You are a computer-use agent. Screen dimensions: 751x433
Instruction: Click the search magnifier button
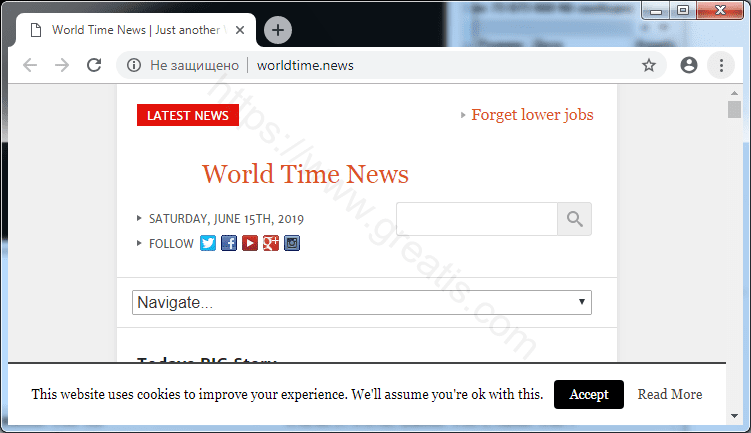point(574,219)
